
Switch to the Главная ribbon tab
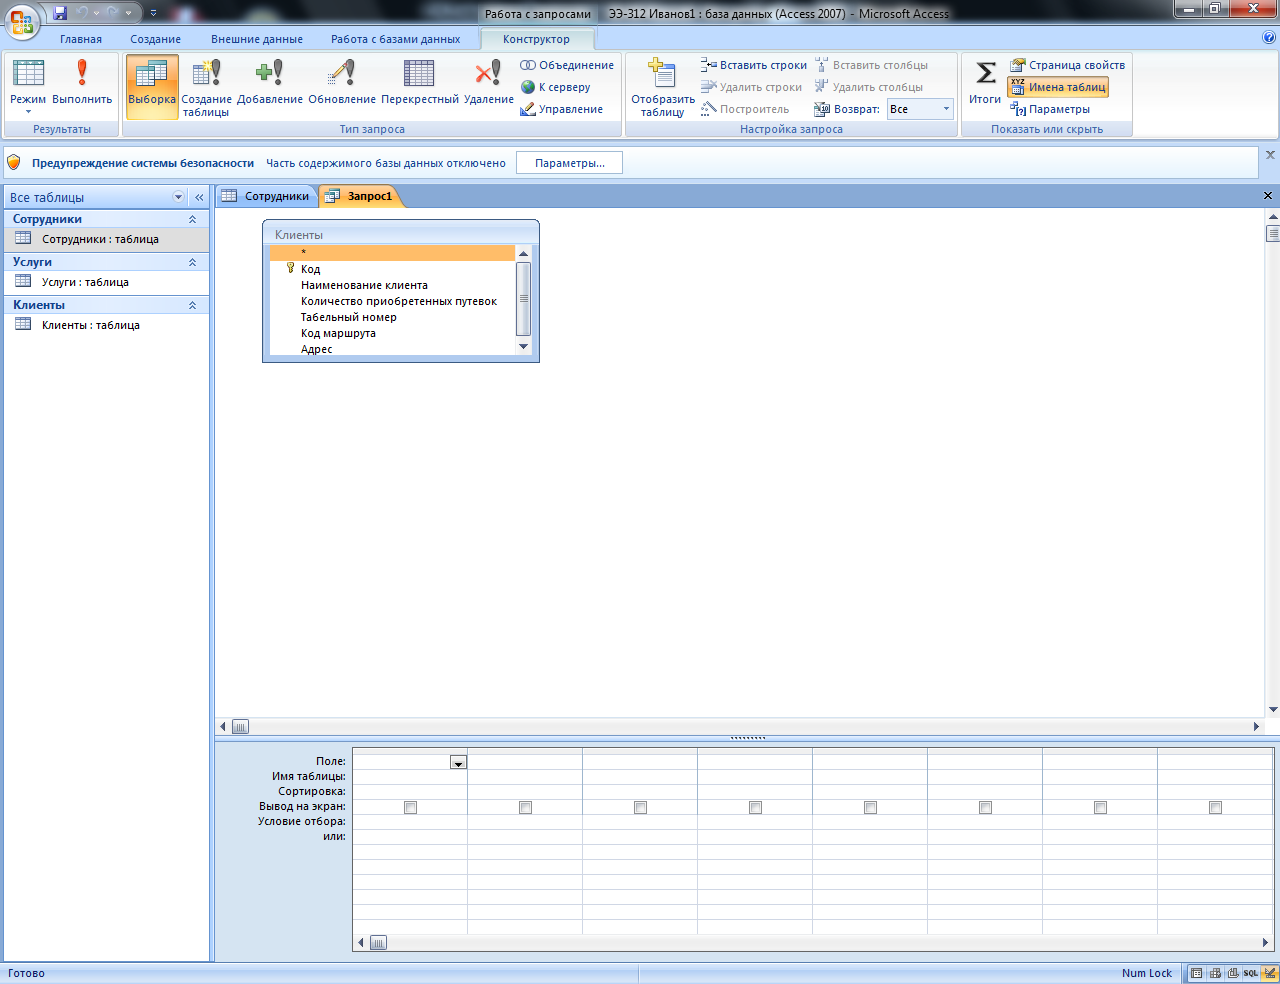point(81,39)
